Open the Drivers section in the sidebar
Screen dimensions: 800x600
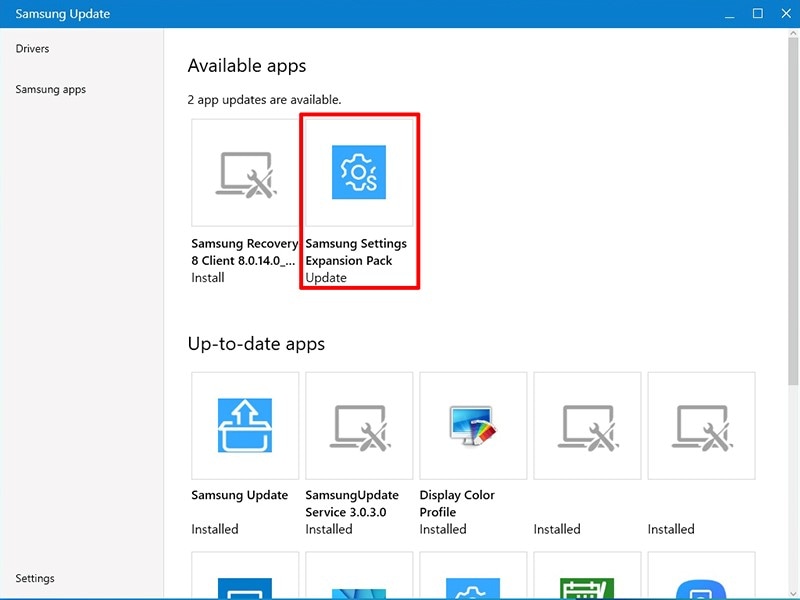[32, 48]
